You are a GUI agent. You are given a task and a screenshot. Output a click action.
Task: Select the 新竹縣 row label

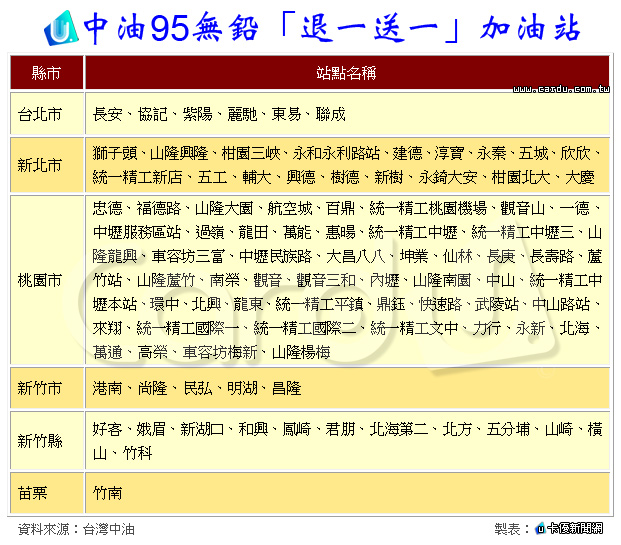click(x=40, y=441)
